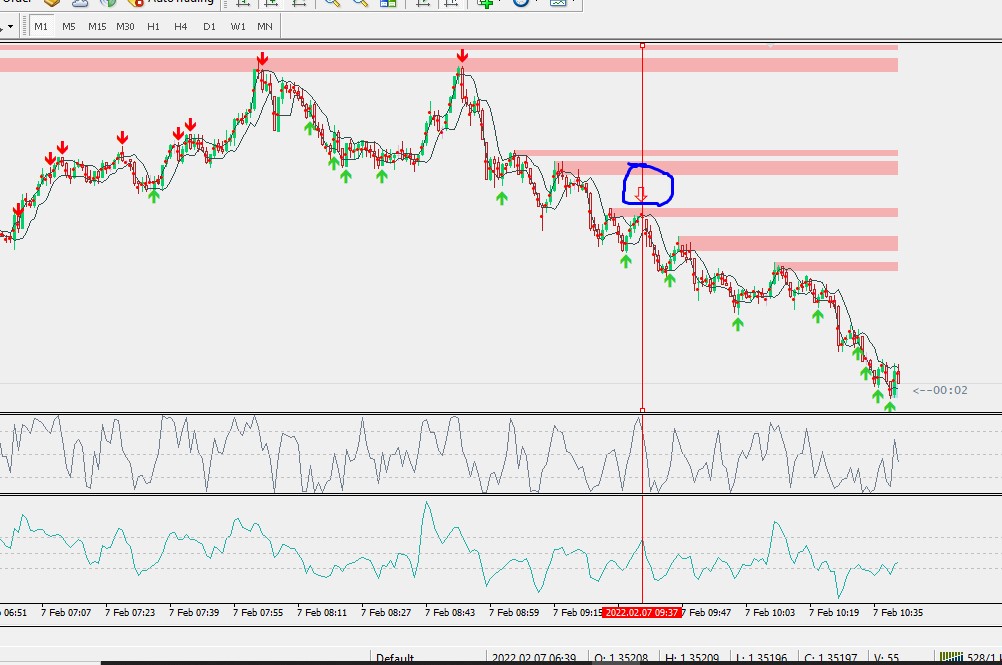
Task: Click the zoom in magnifier icon
Action: click(332, 3)
